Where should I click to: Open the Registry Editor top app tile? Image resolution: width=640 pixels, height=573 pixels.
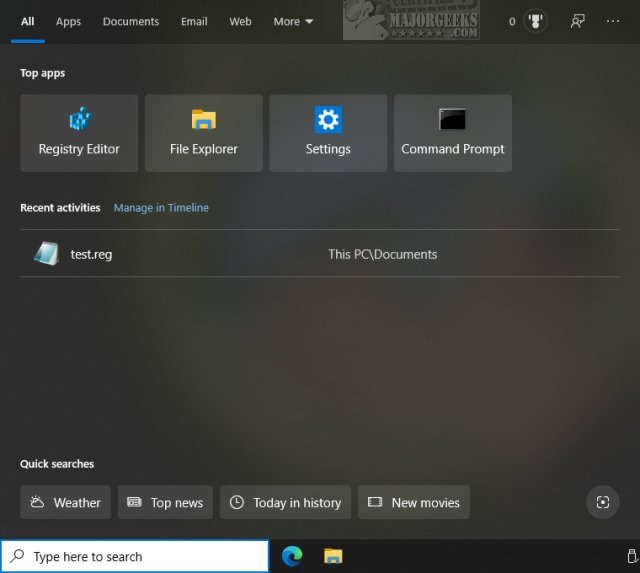click(79, 133)
